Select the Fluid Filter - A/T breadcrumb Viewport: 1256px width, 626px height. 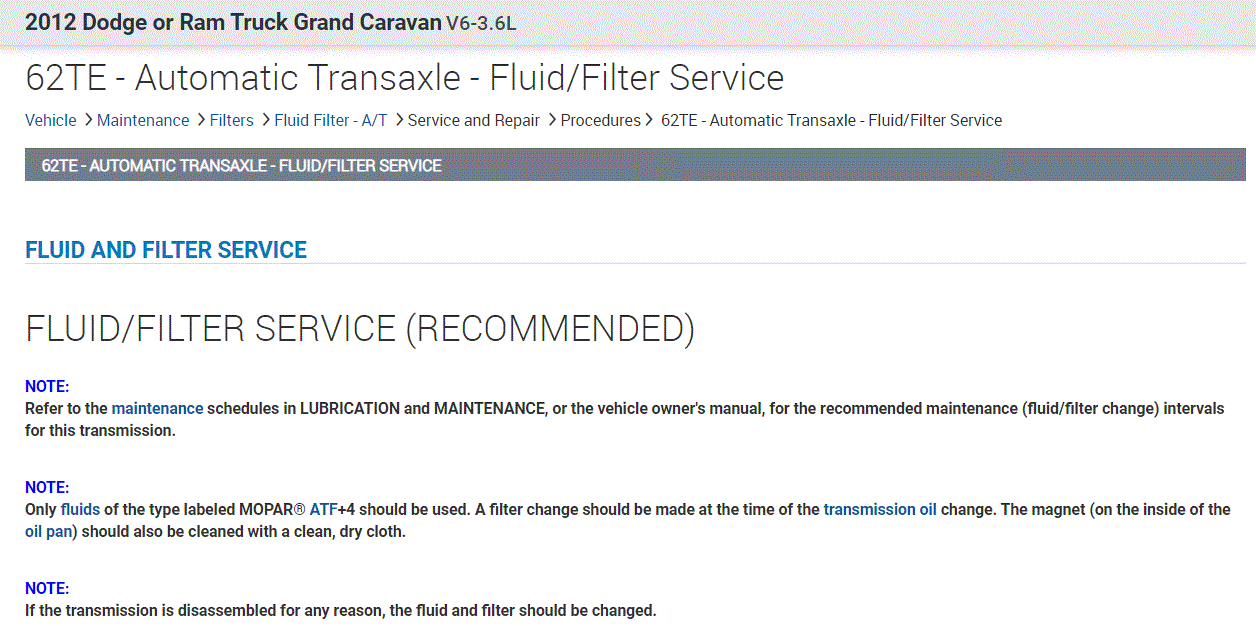[330, 120]
